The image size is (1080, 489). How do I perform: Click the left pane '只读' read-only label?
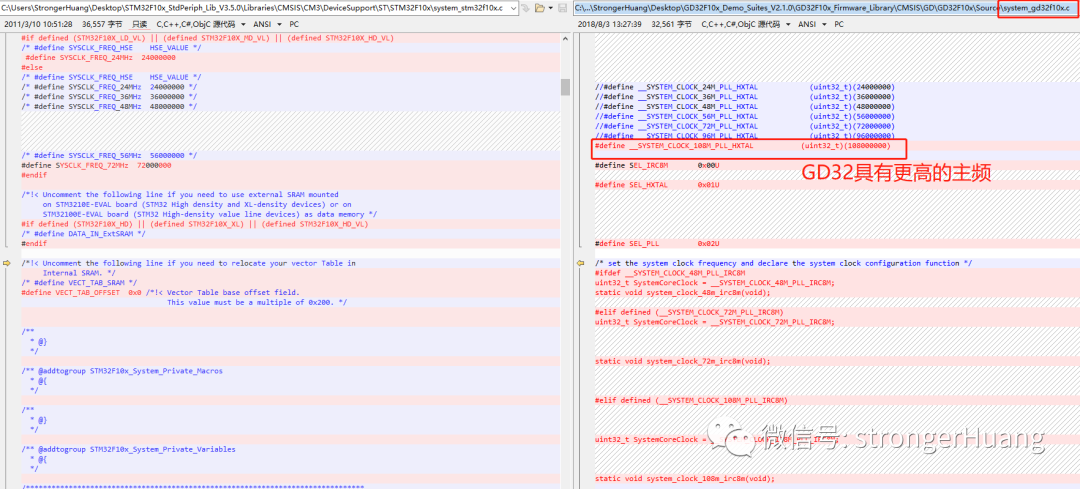pos(140,23)
